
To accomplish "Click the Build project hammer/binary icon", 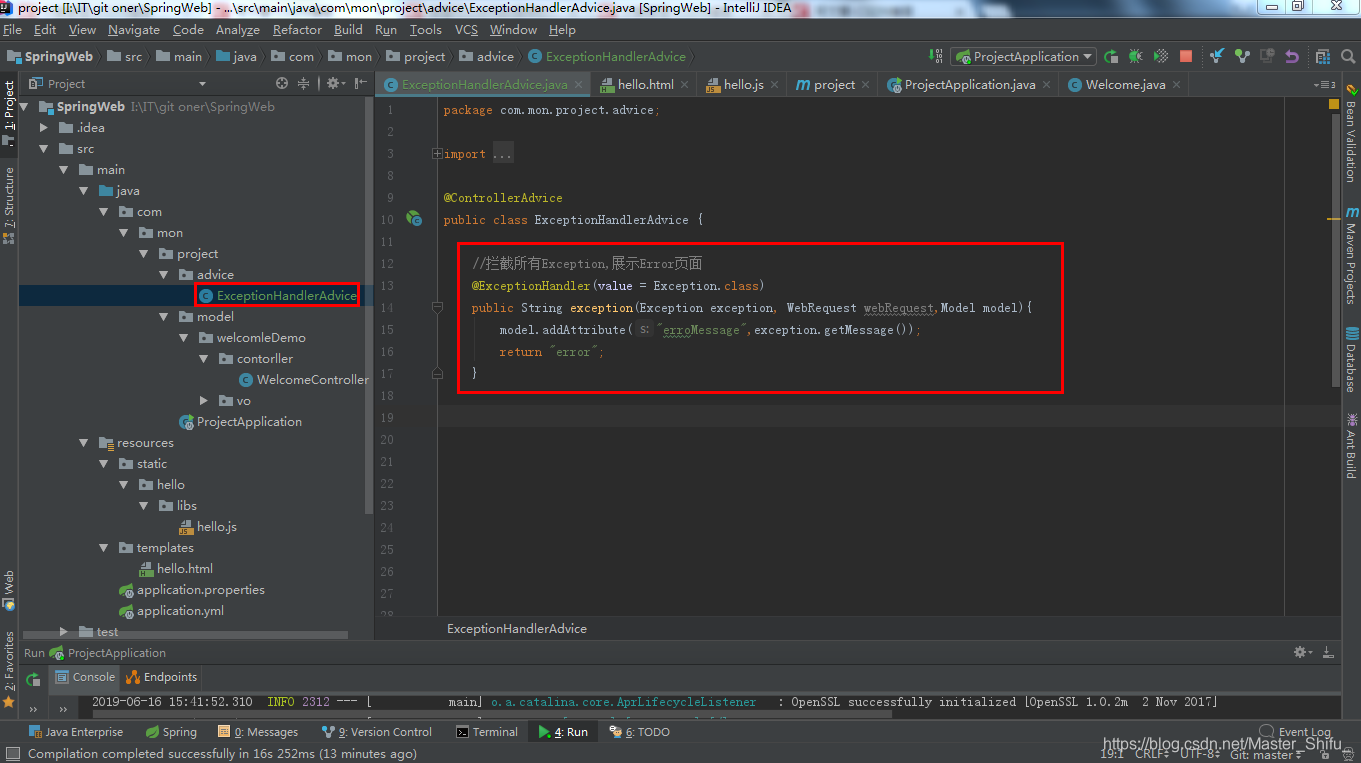I will 935,56.
